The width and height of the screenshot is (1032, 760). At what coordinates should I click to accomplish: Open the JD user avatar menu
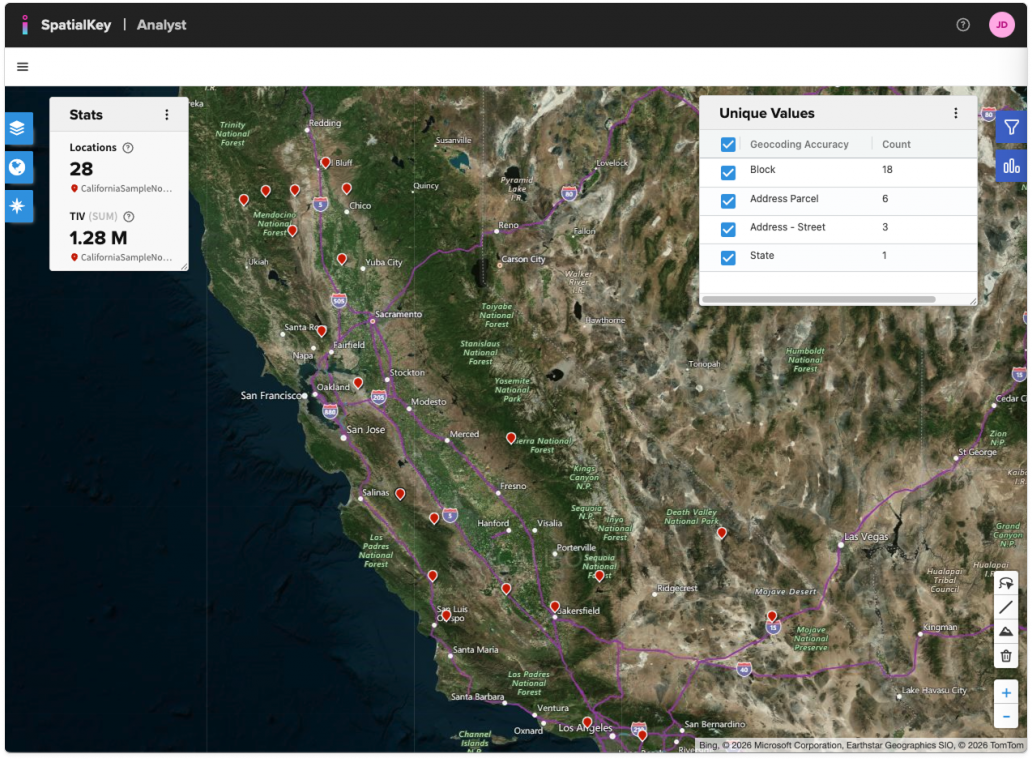point(1001,25)
